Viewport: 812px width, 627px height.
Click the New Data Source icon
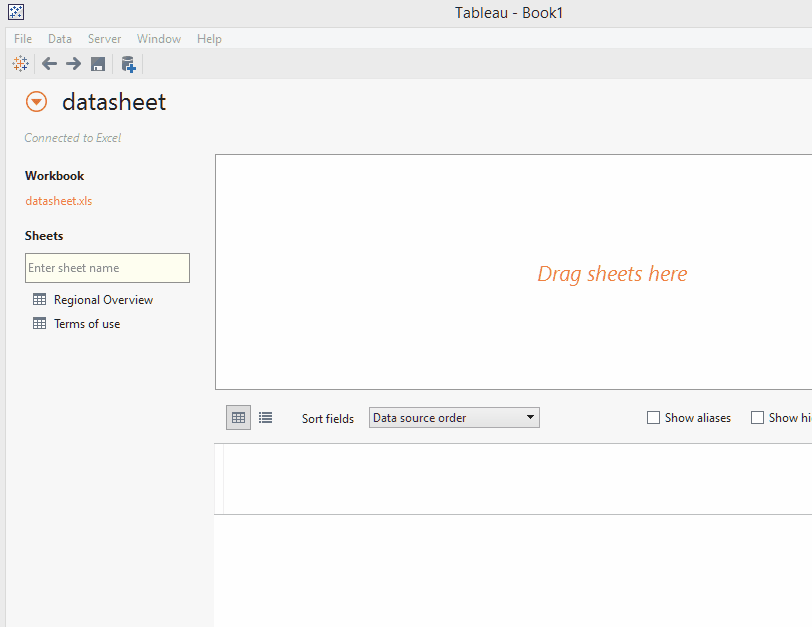(x=127, y=63)
